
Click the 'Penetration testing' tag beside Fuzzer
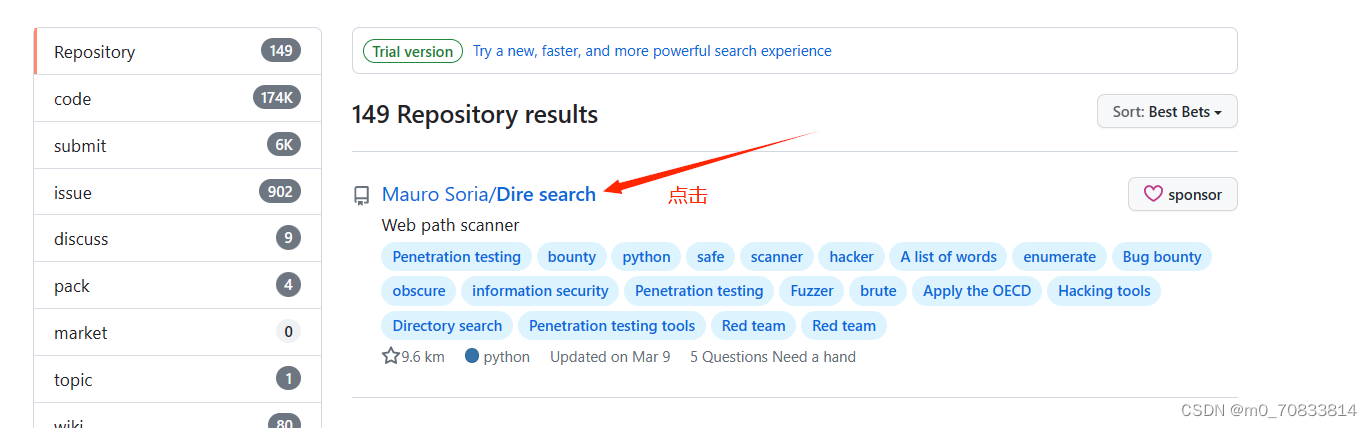699,290
